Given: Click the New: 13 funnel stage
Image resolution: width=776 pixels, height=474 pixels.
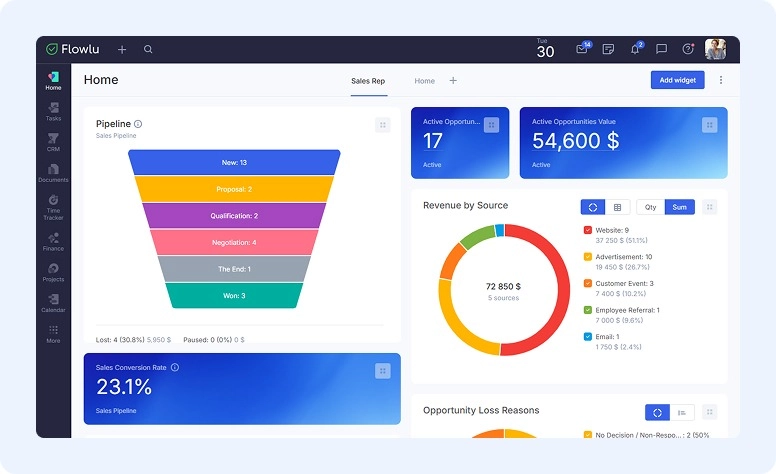Looking at the screenshot, I should [234, 162].
